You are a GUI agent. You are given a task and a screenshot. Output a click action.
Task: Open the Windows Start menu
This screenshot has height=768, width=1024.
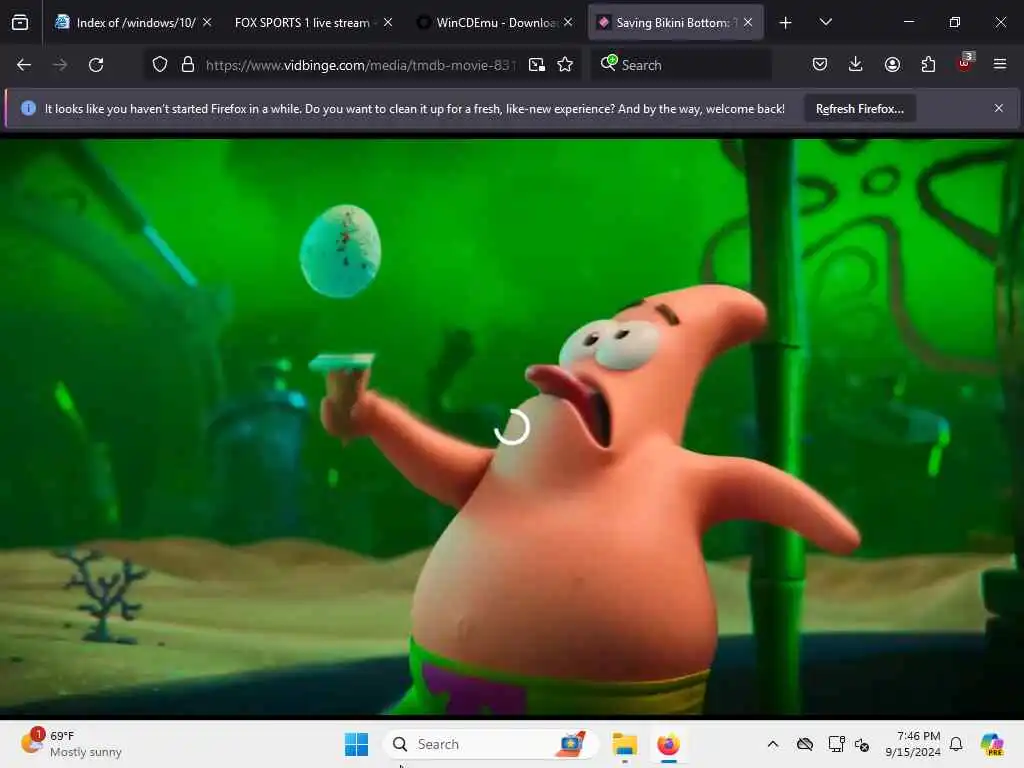357,744
